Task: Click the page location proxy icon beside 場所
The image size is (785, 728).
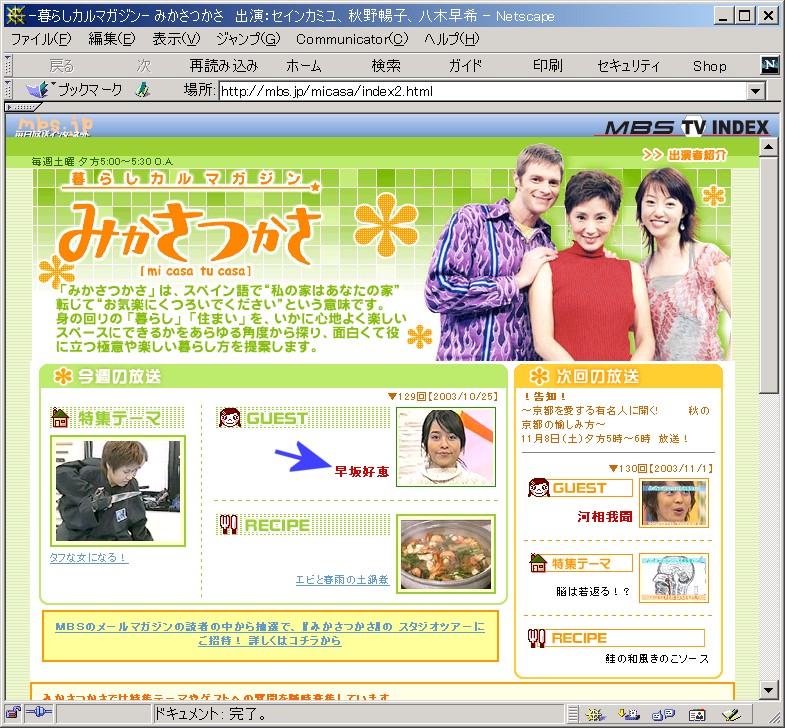Action: point(143,90)
